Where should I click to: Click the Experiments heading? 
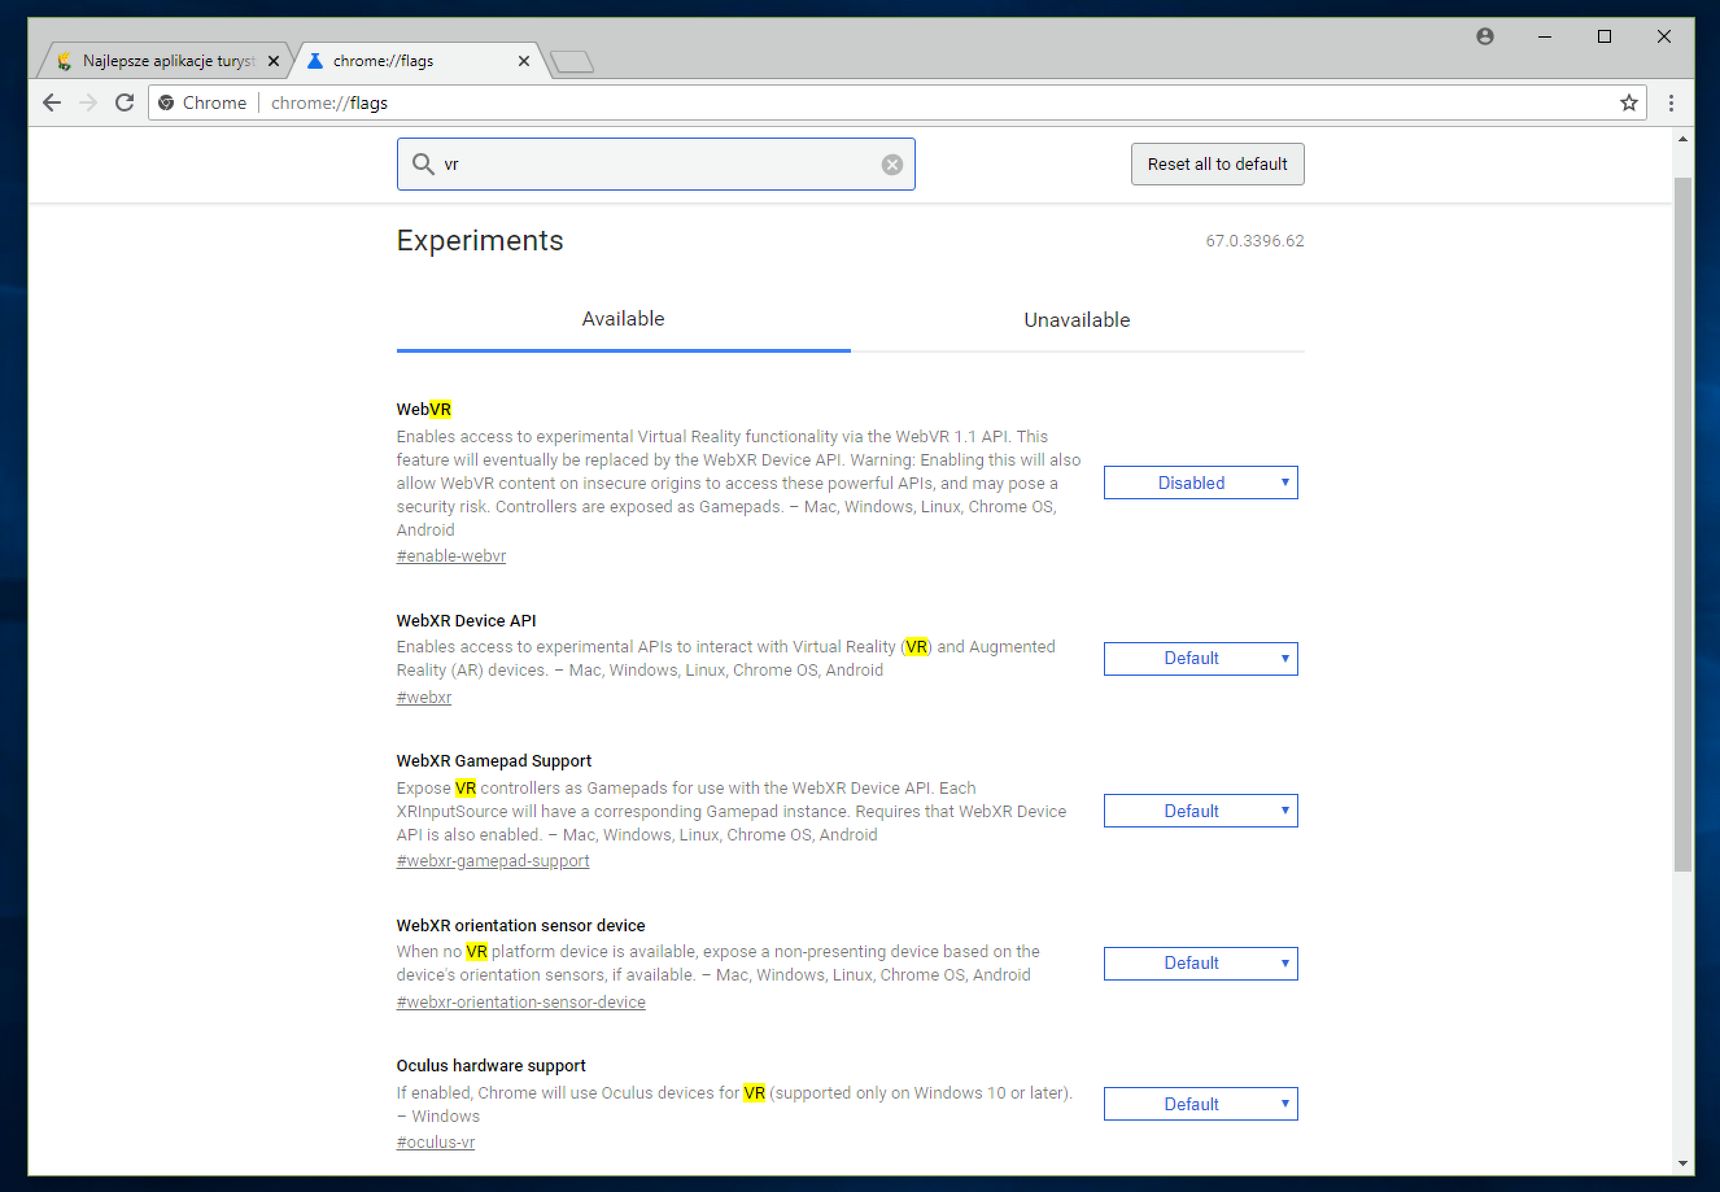coord(480,241)
